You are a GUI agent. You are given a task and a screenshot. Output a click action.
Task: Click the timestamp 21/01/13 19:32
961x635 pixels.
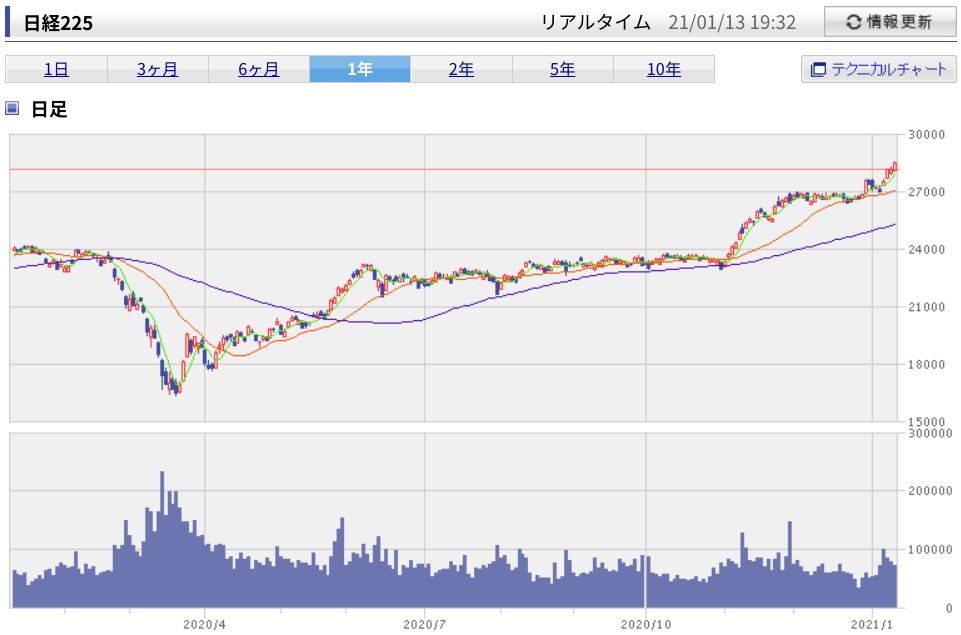[732, 23]
